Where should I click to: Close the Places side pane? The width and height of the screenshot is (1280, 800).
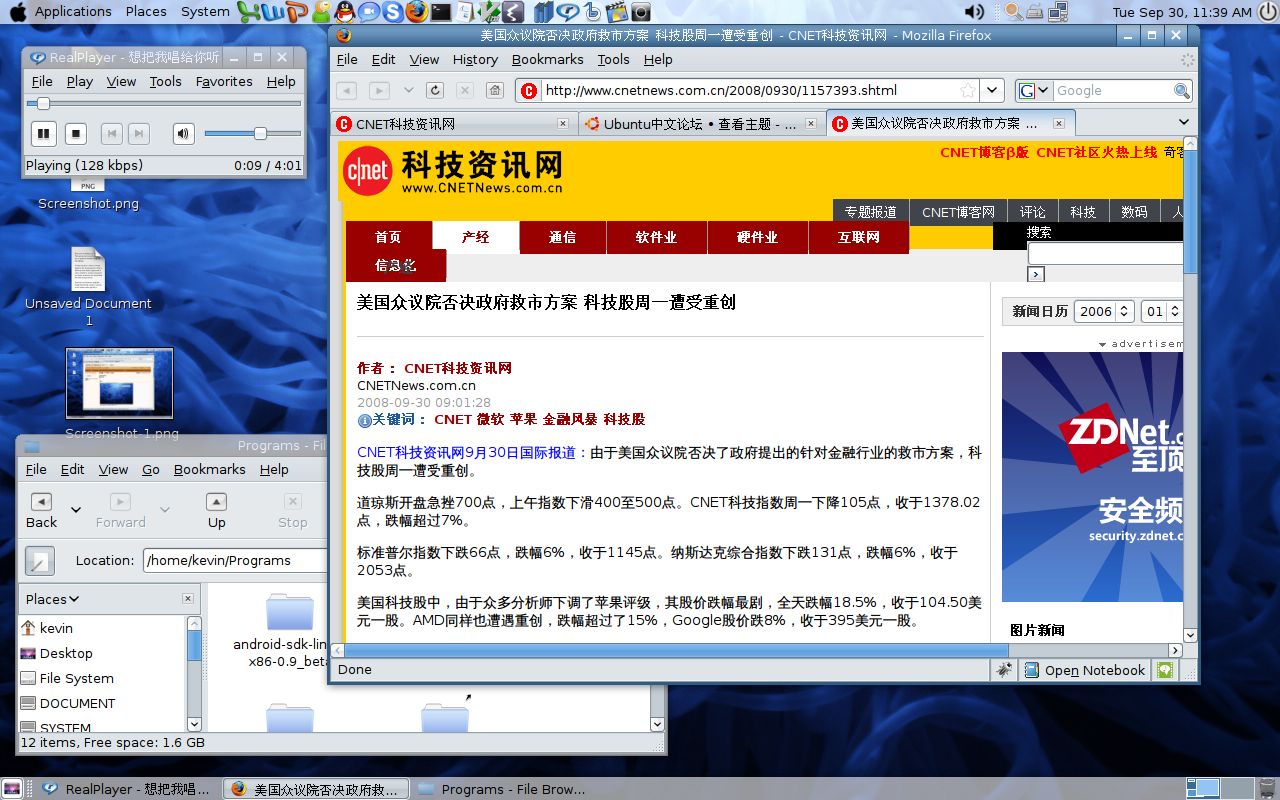pos(188,599)
